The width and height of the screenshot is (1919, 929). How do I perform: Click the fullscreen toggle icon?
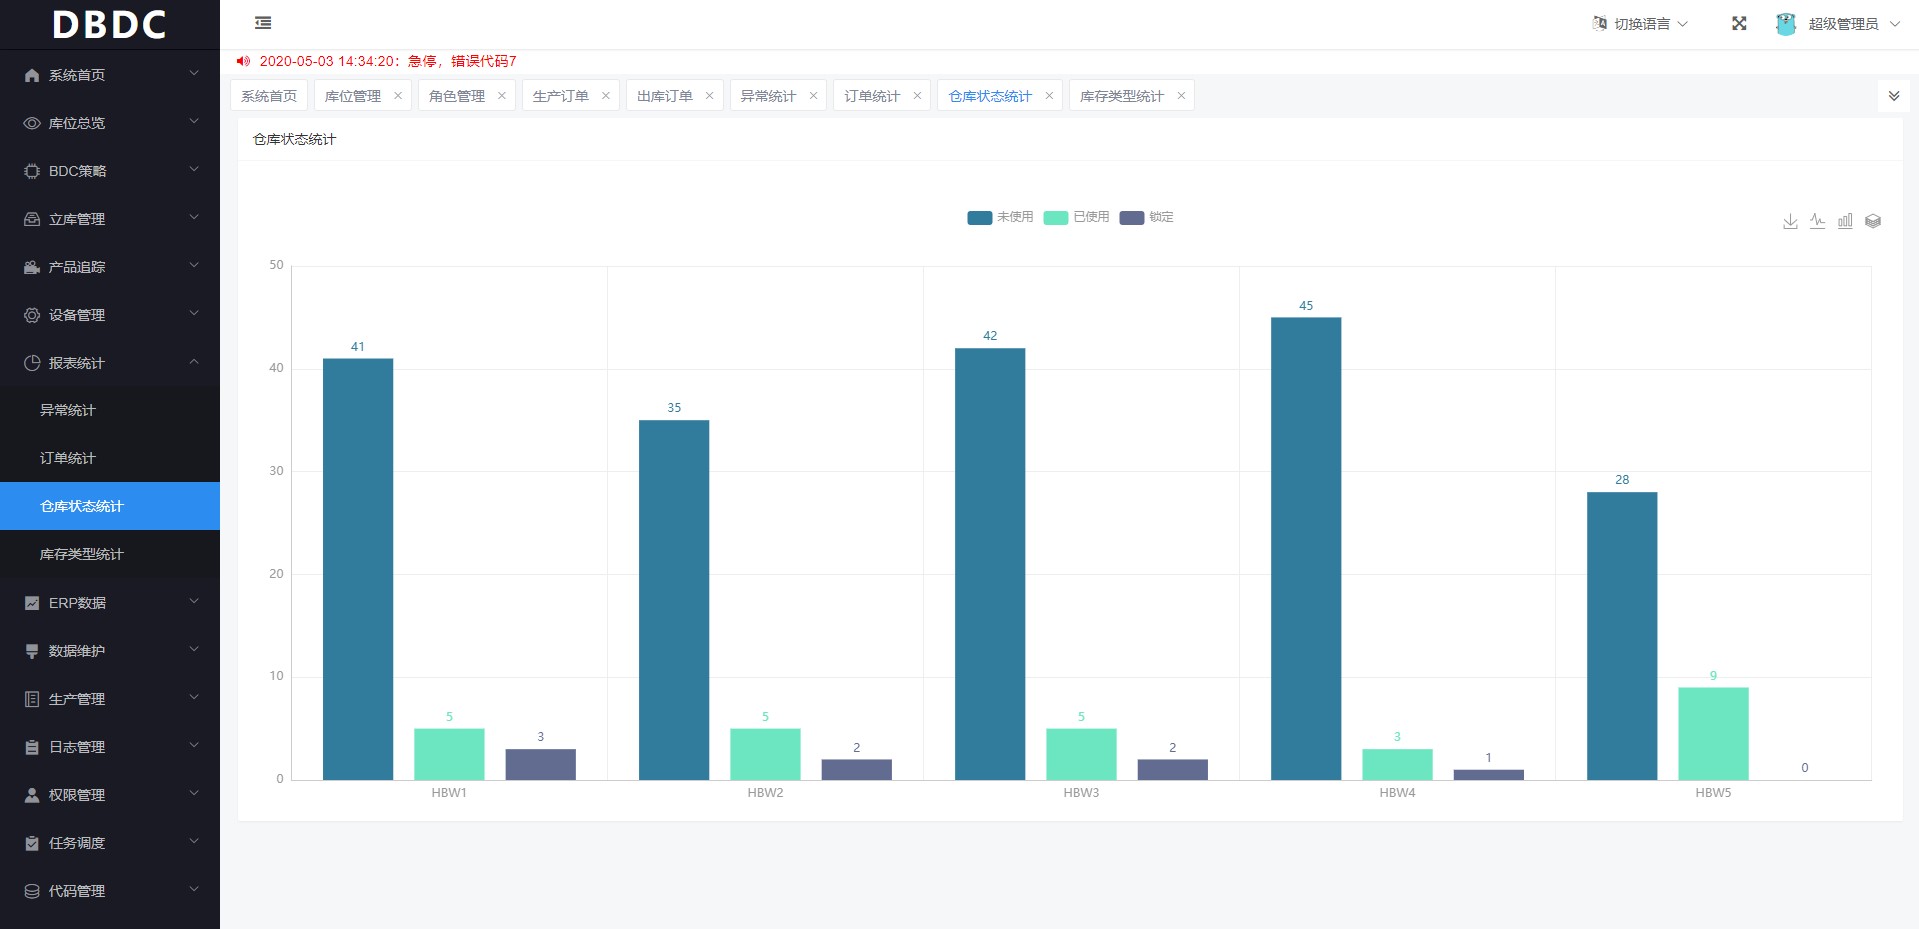(1739, 23)
